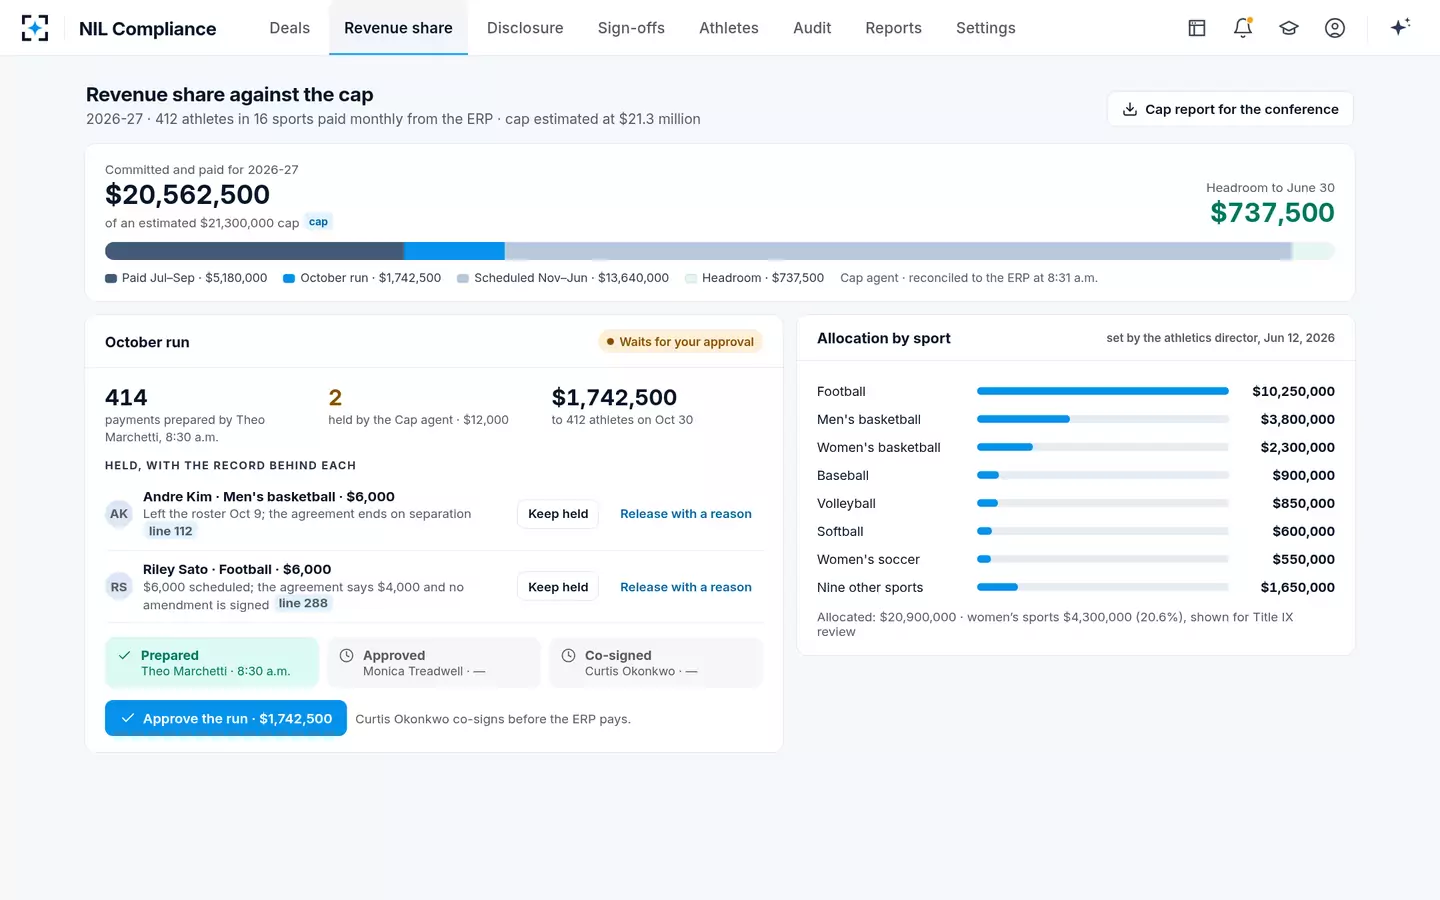The width and height of the screenshot is (1440, 900).
Task: Click the checkmark icon on Prepared step
Action: (x=125, y=656)
